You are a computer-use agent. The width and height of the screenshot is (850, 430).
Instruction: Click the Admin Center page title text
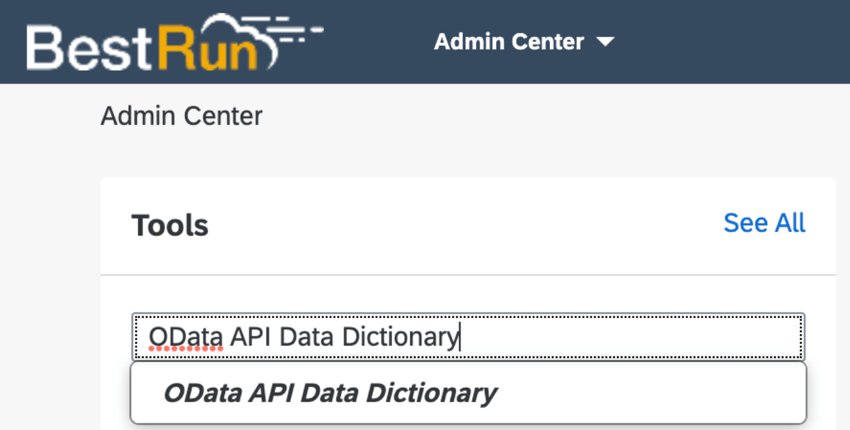pos(181,116)
